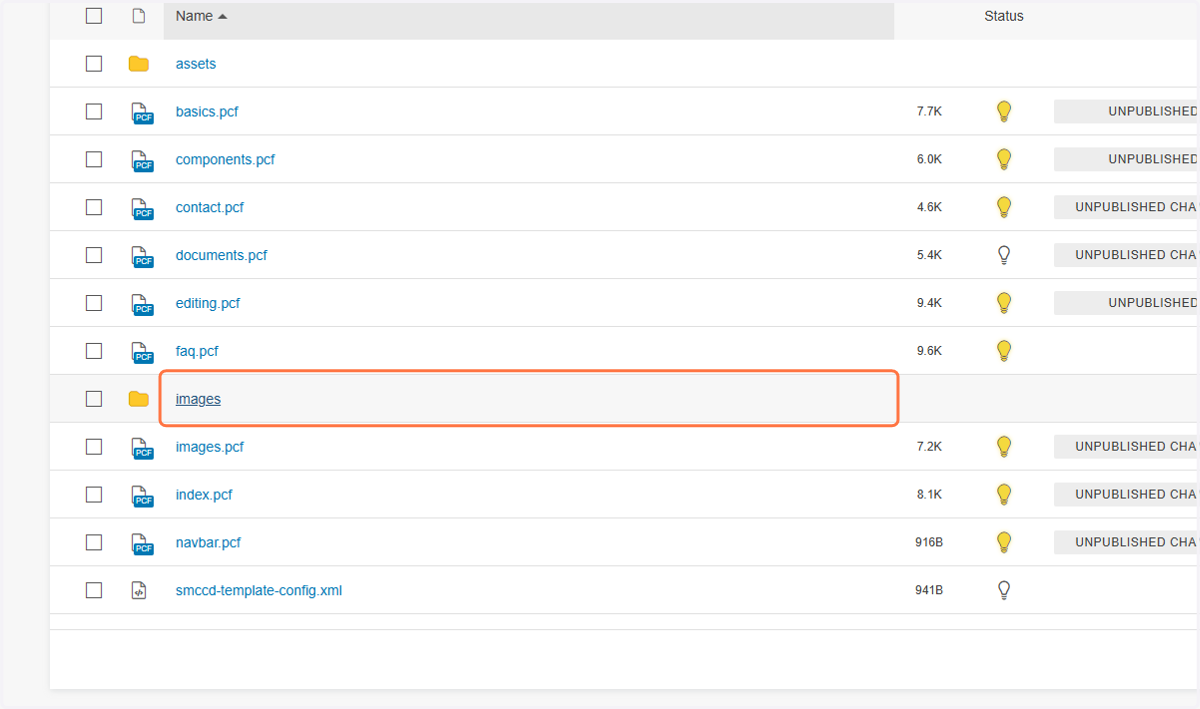This screenshot has height=709, width=1200.
Task: Check the faq.pcf row checkbox
Action: click(94, 351)
